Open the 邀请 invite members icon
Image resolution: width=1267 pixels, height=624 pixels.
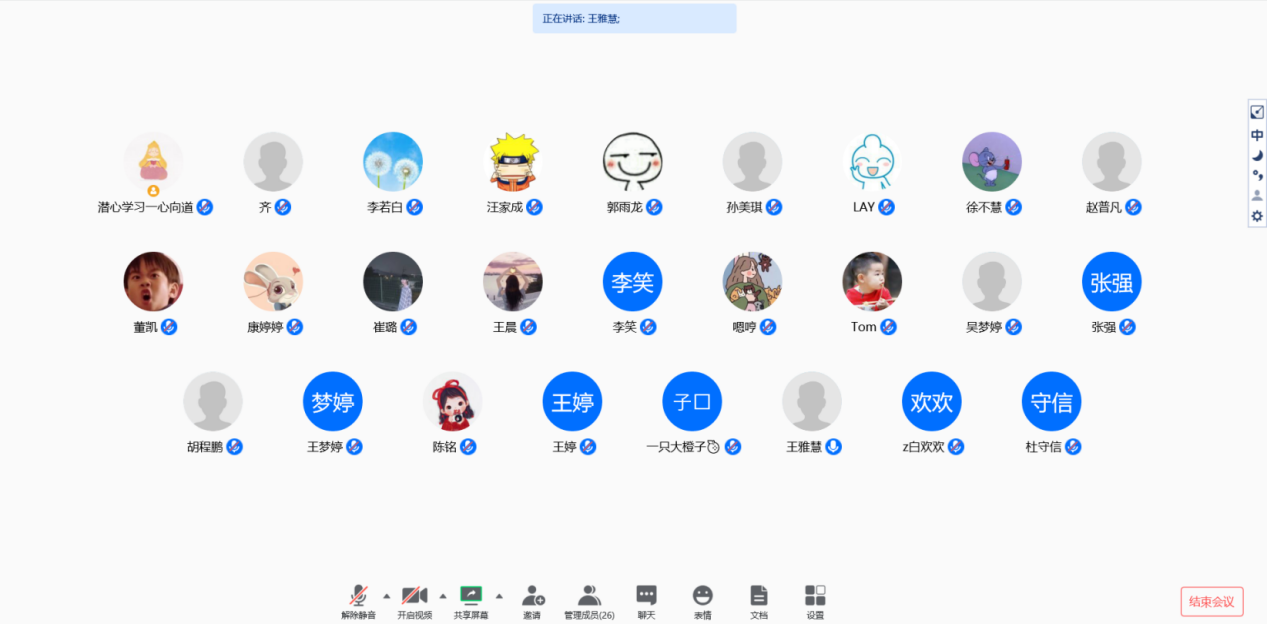[x=532, y=597]
